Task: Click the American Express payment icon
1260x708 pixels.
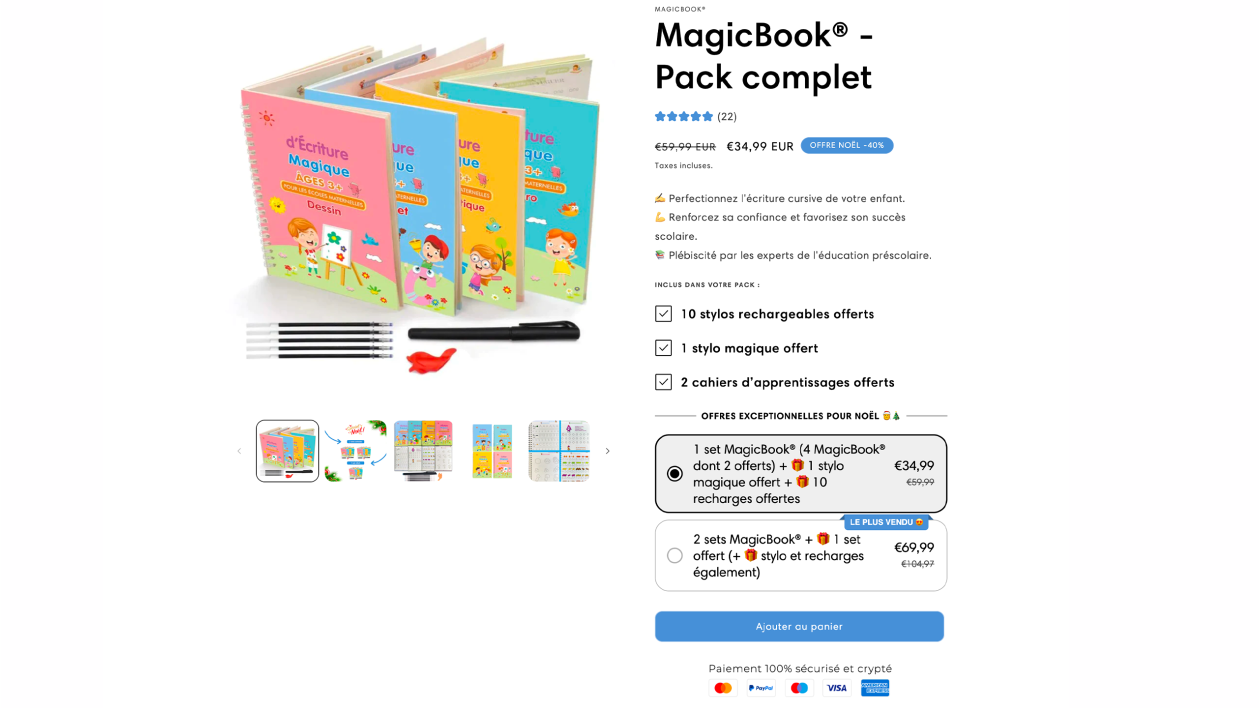Action: click(x=875, y=688)
